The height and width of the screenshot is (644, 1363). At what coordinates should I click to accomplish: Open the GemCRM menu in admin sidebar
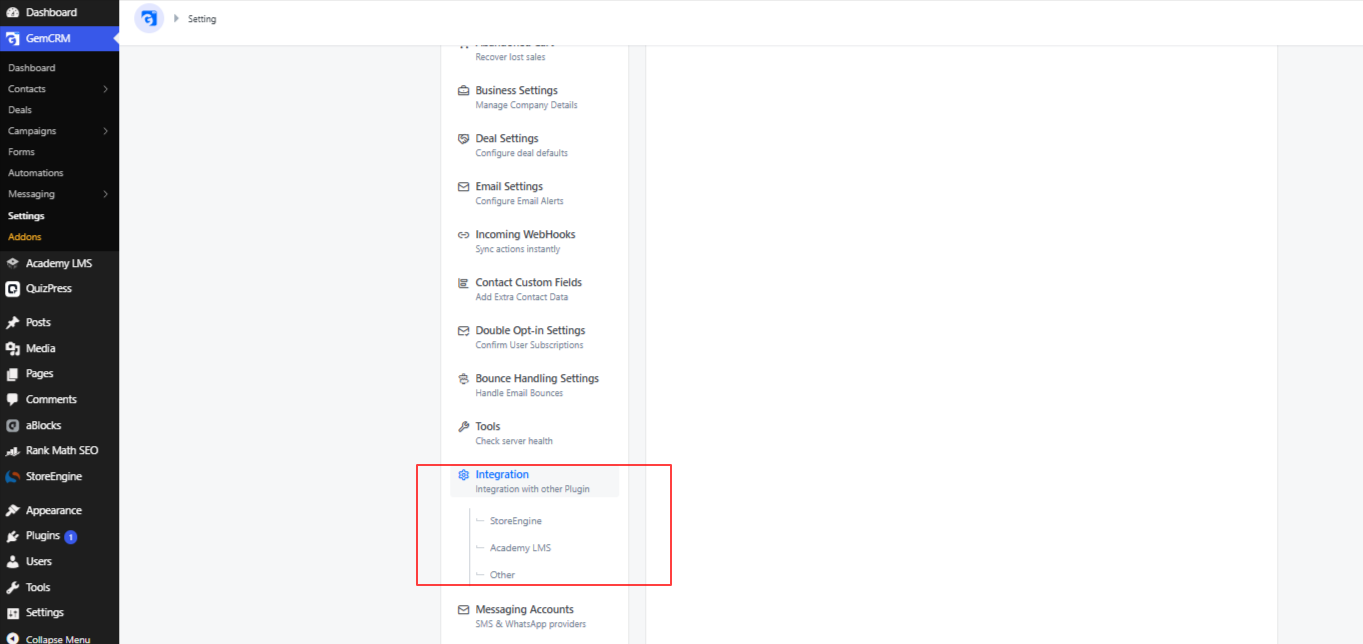(x=59, y=39)
